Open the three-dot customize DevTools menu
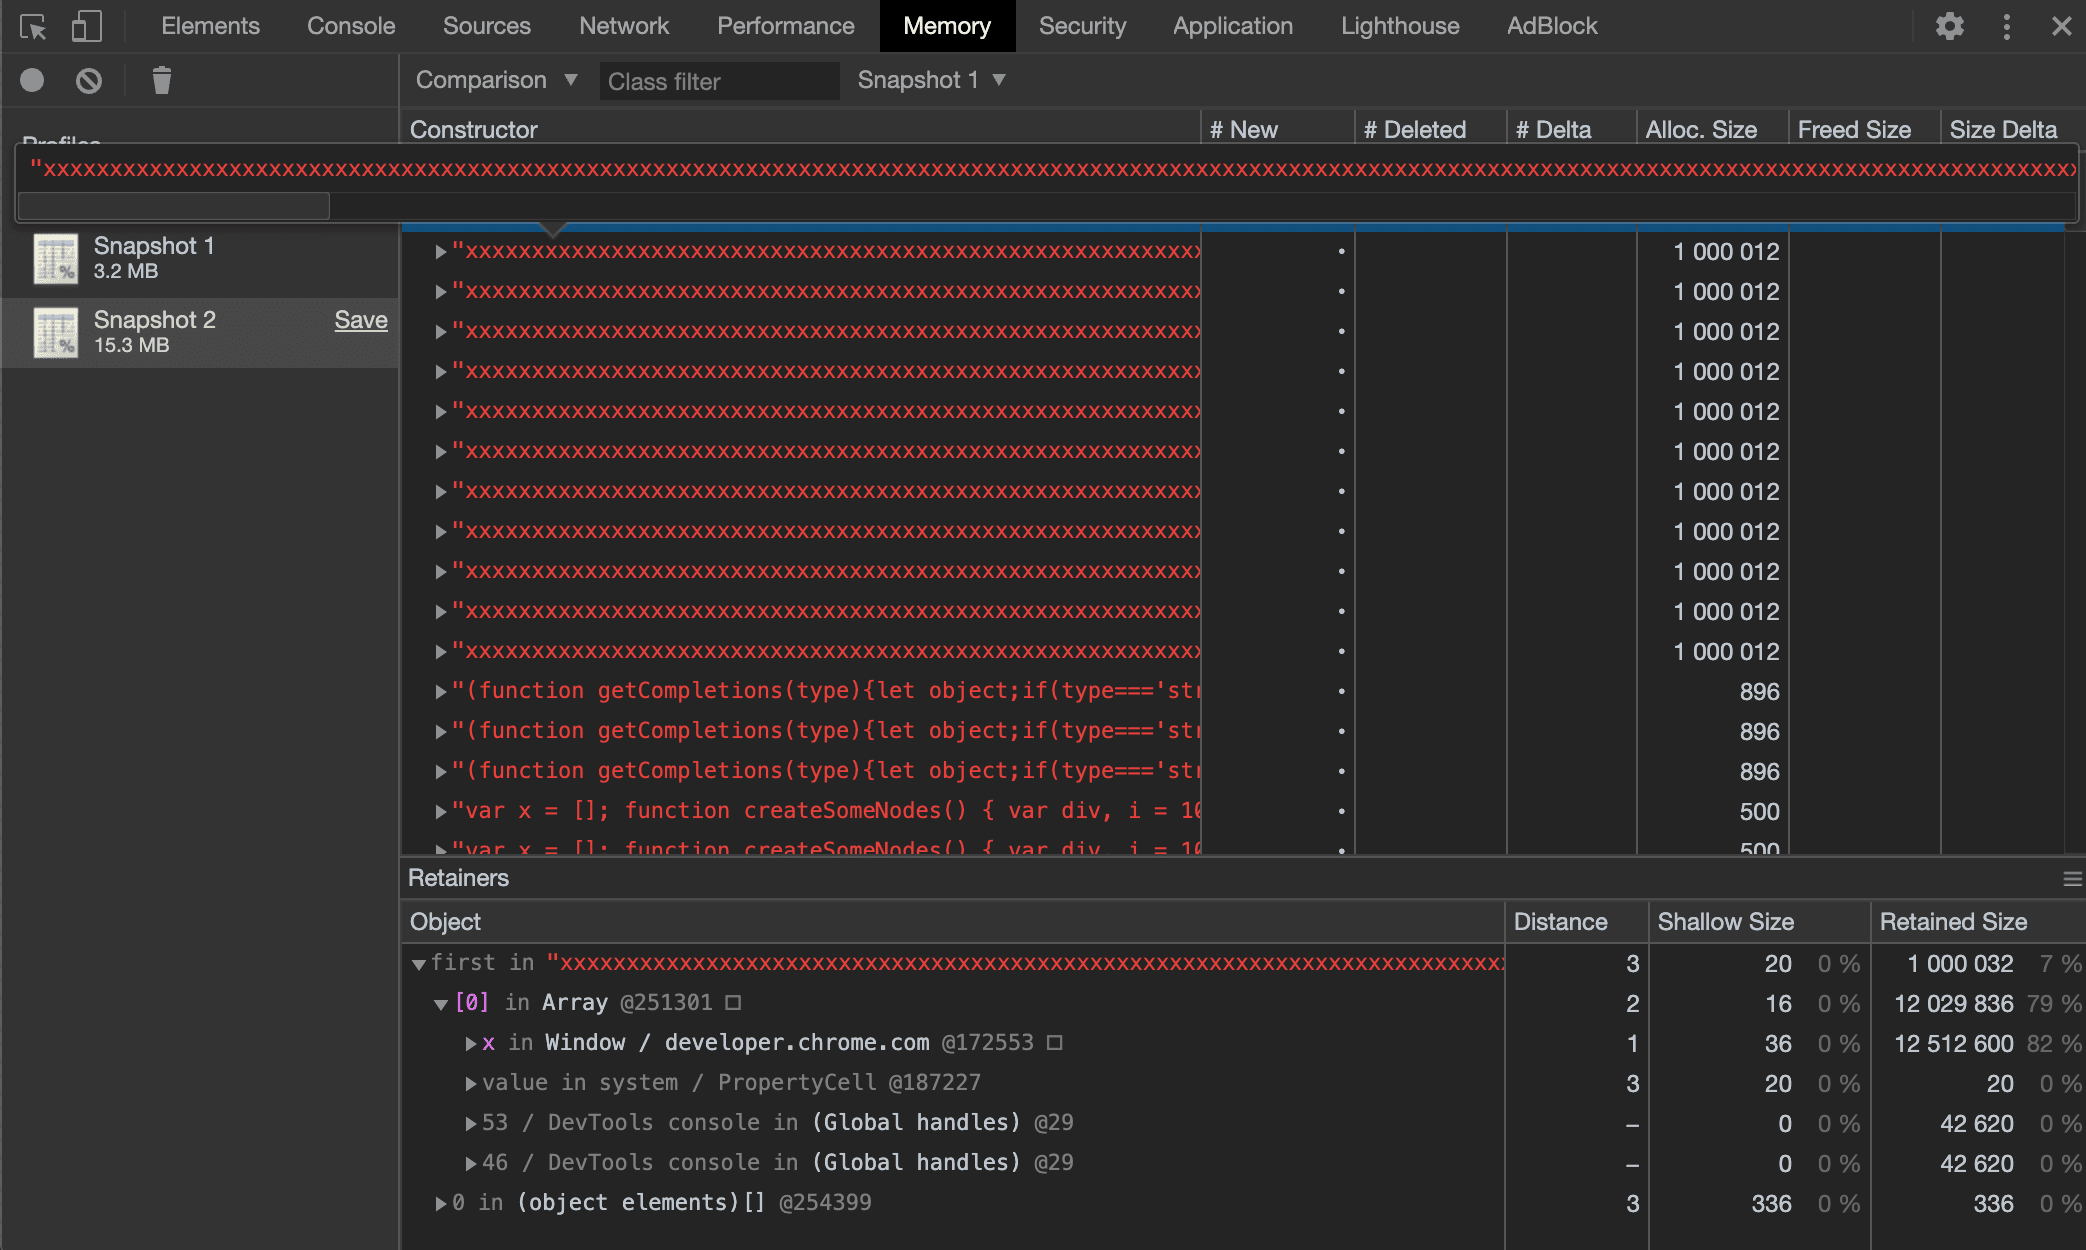Image resolution: width=2086 pixels, height=1250 pixels. point(2006,27)
